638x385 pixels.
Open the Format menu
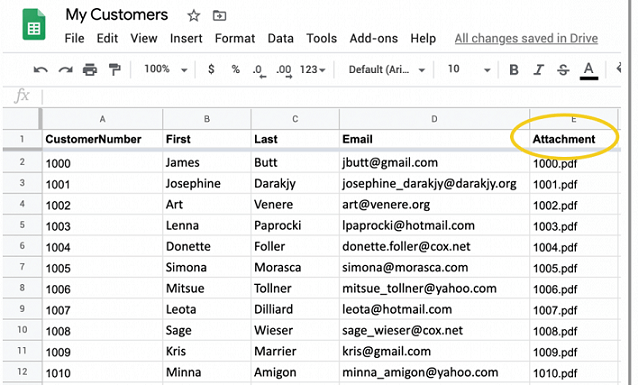tap(235, 38)
